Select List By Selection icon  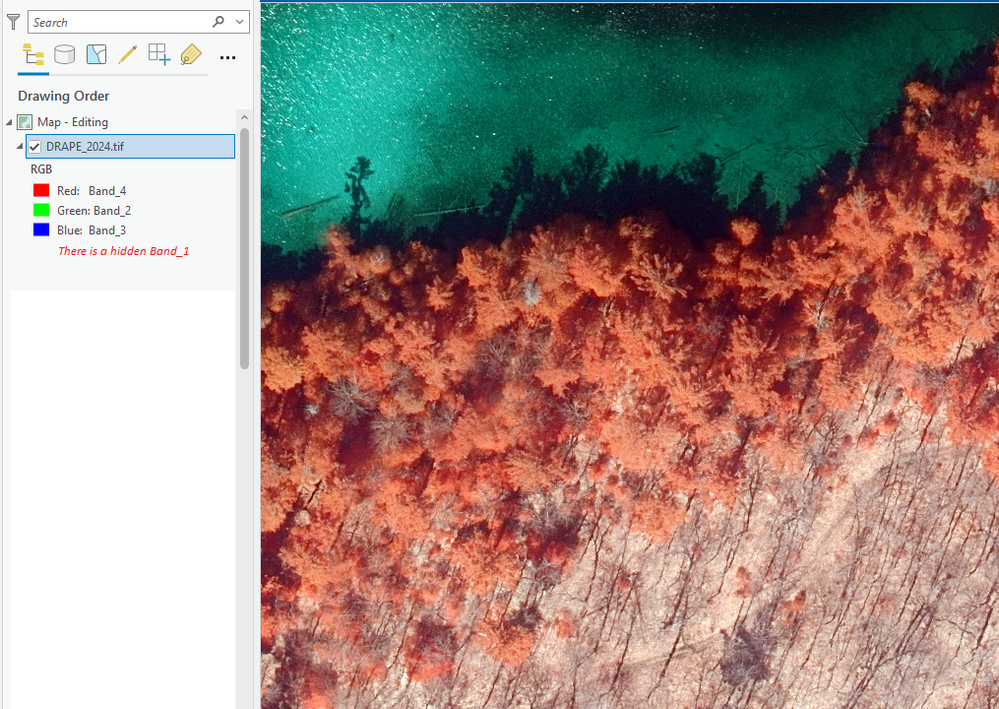[96, 55]
